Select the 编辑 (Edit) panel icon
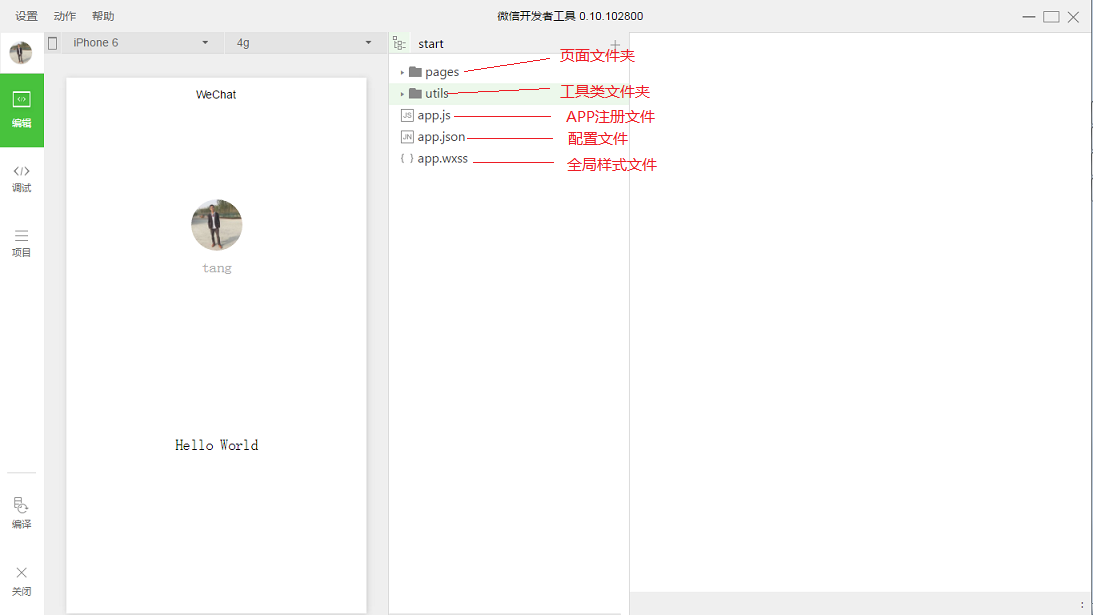1093x615 pixels. click(21, 110)
